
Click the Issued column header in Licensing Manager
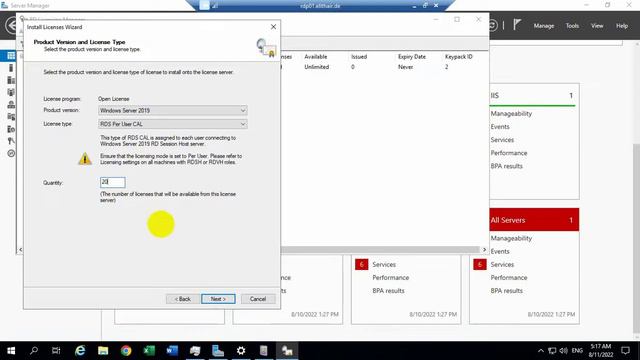[359, 57]
